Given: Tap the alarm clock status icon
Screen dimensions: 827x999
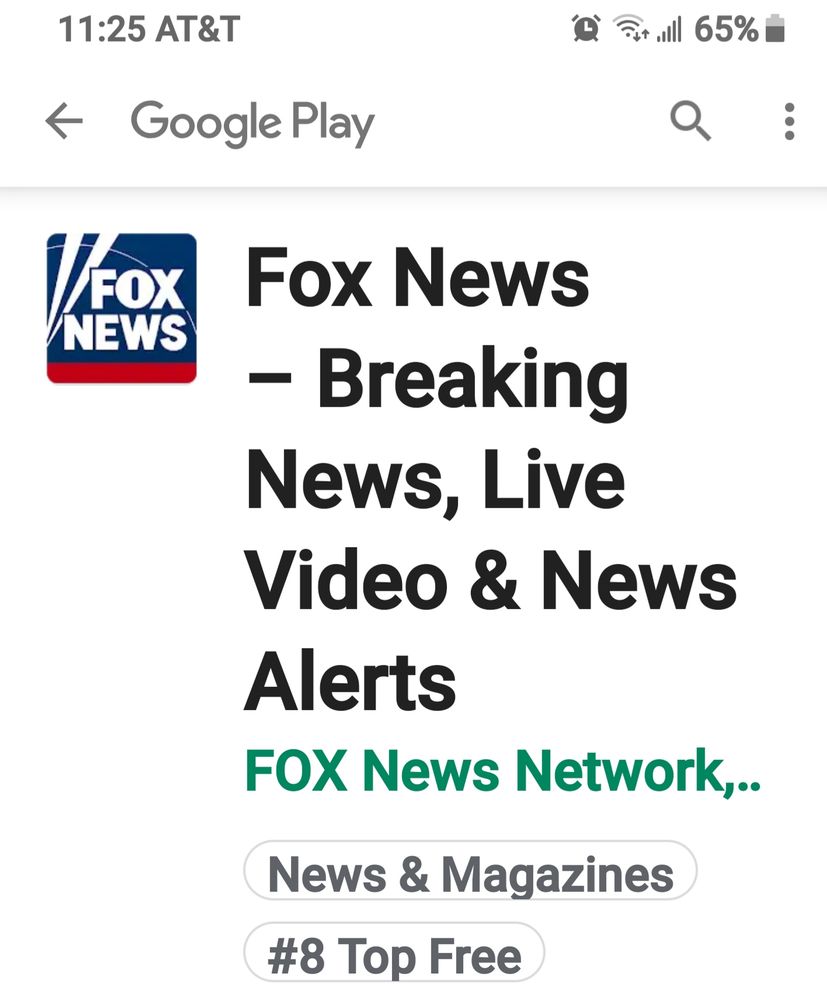Looking at the screenshot, I should coord(586,29).
